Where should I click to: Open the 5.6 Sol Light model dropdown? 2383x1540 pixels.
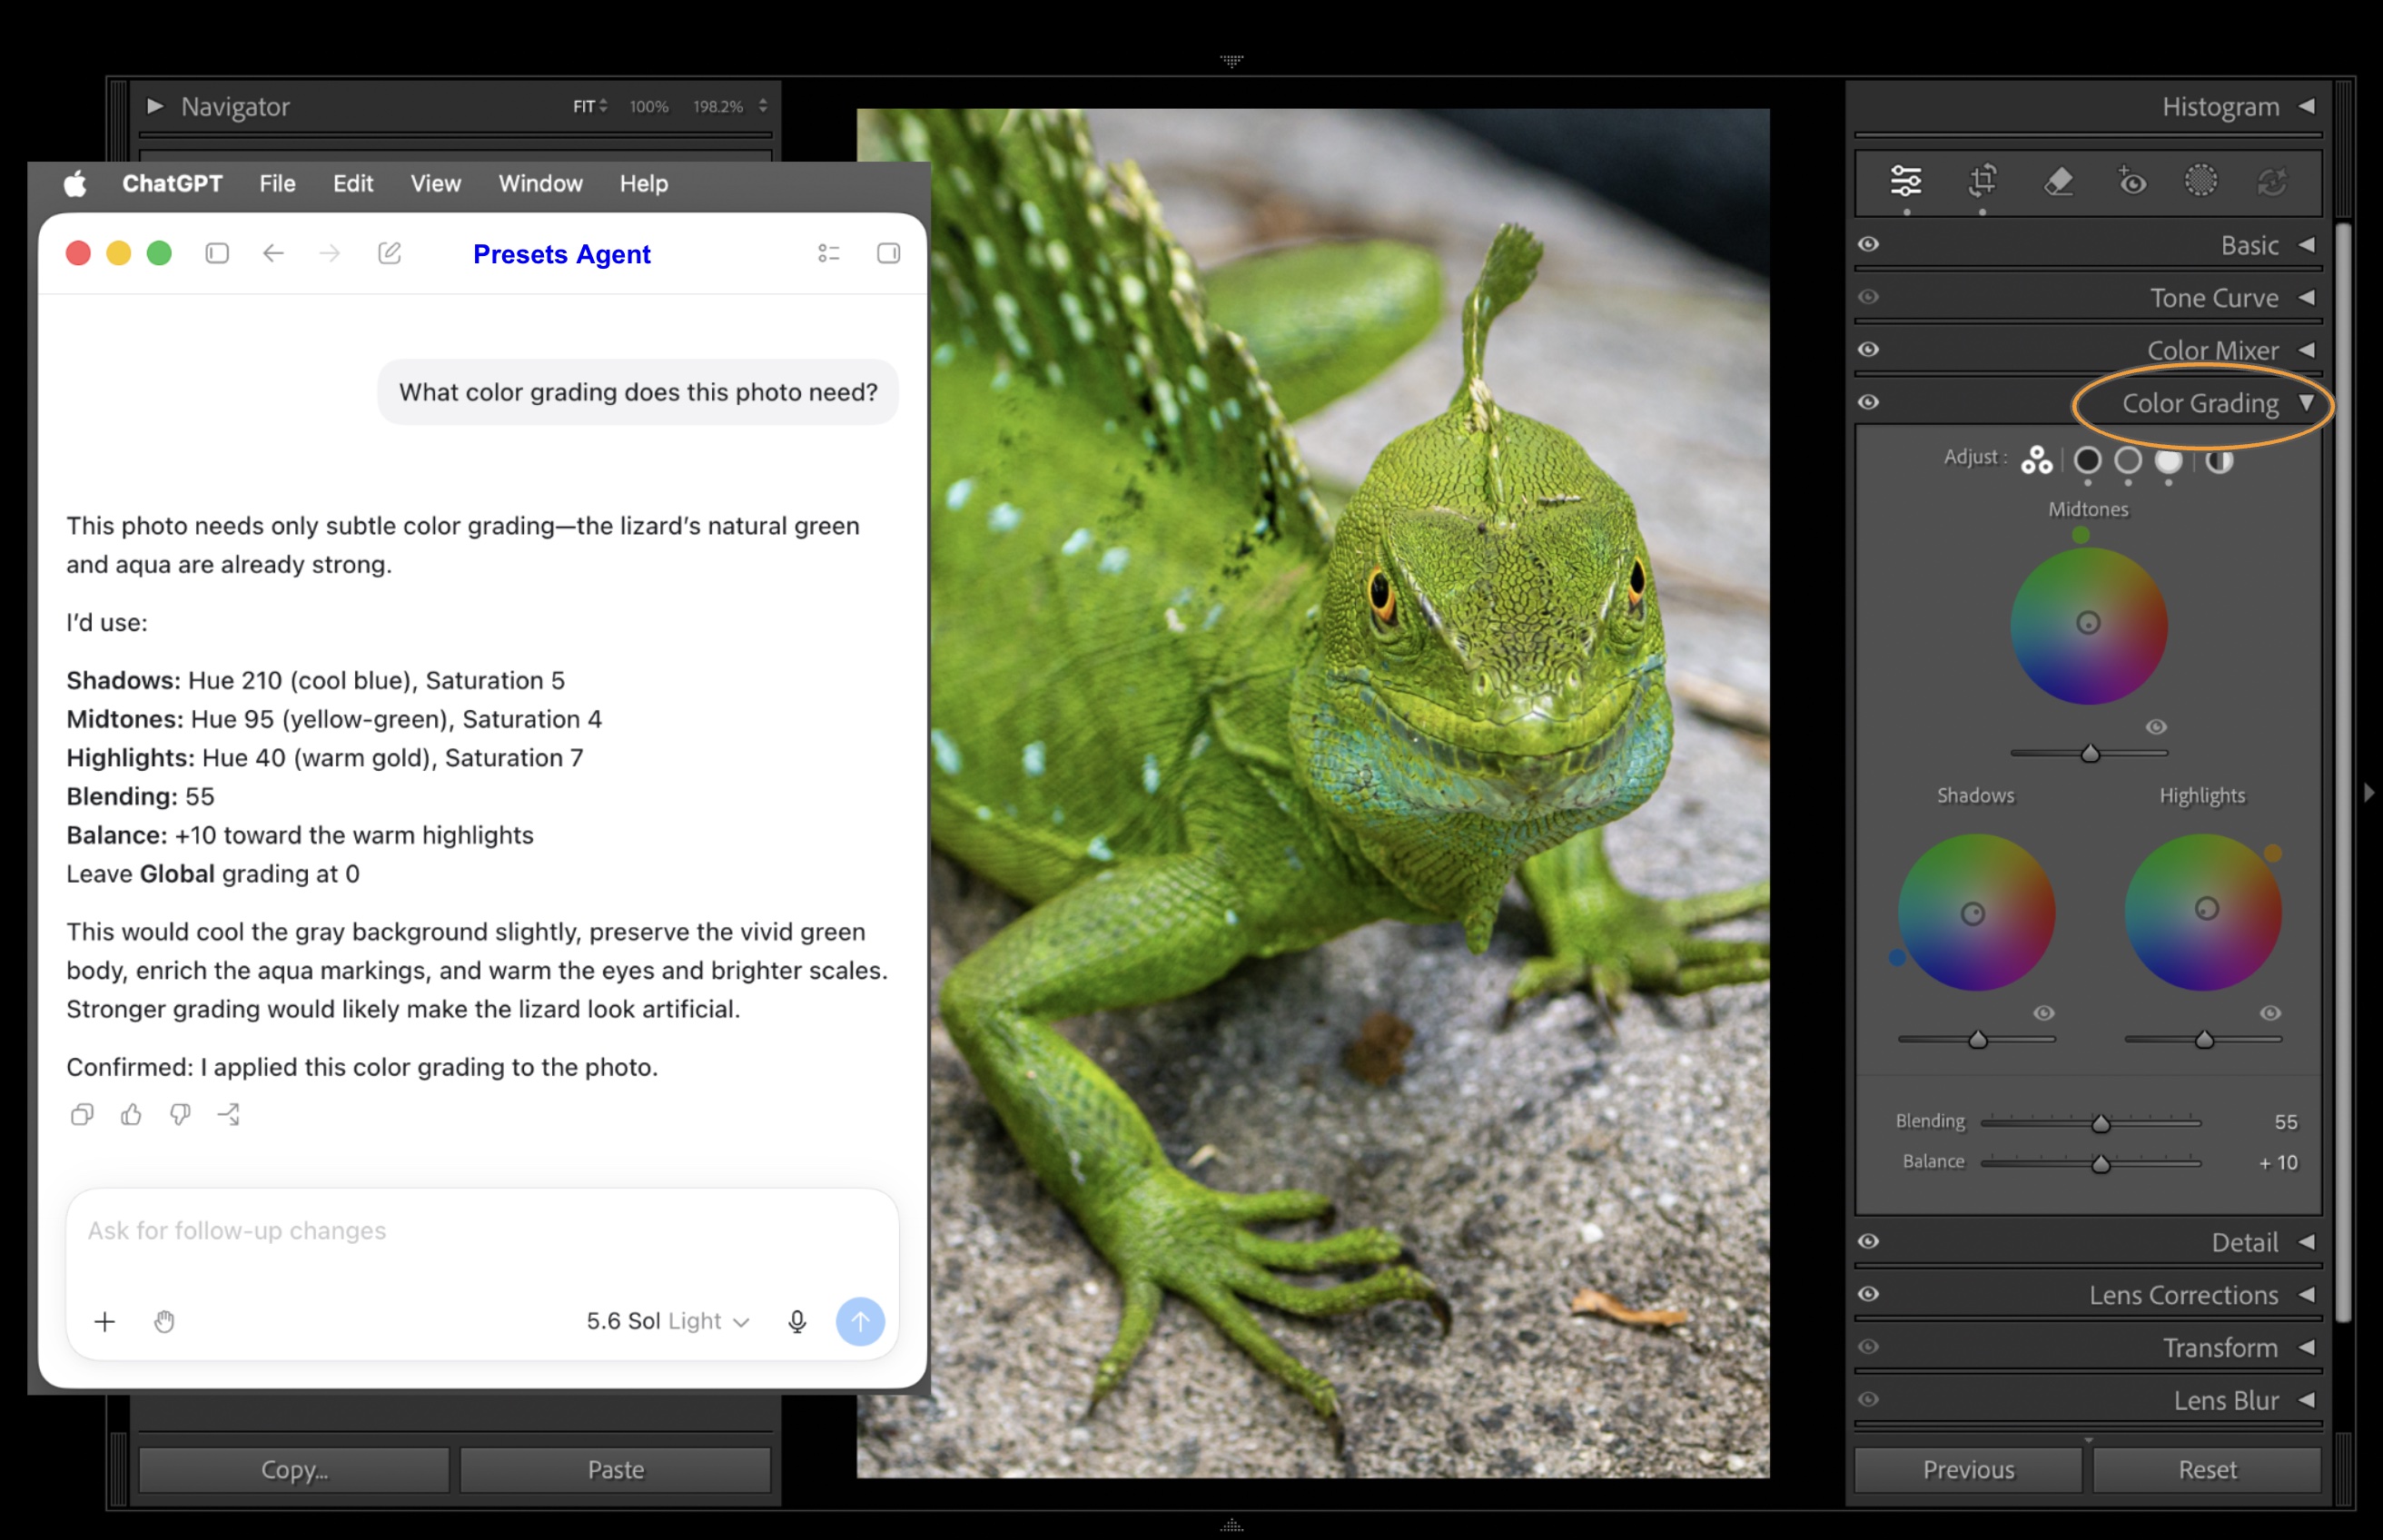click(668, 1322)
